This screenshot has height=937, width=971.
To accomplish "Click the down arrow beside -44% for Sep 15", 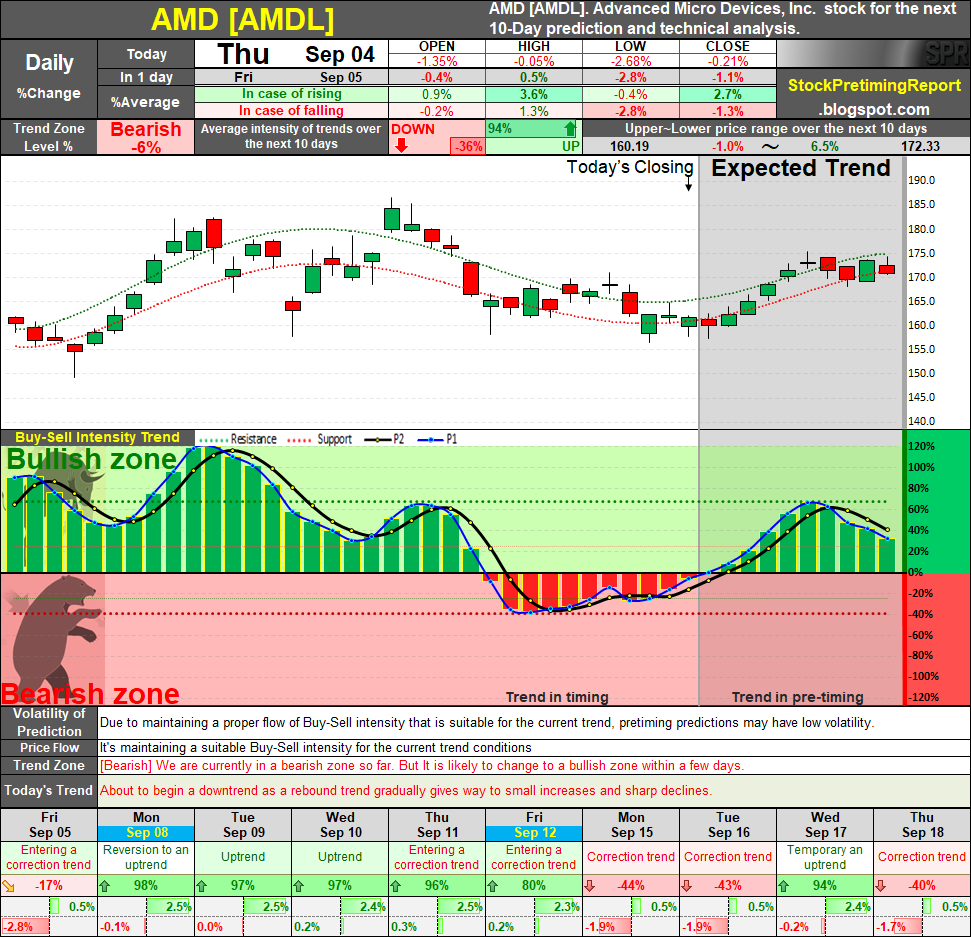I will (x=590, y=886).
